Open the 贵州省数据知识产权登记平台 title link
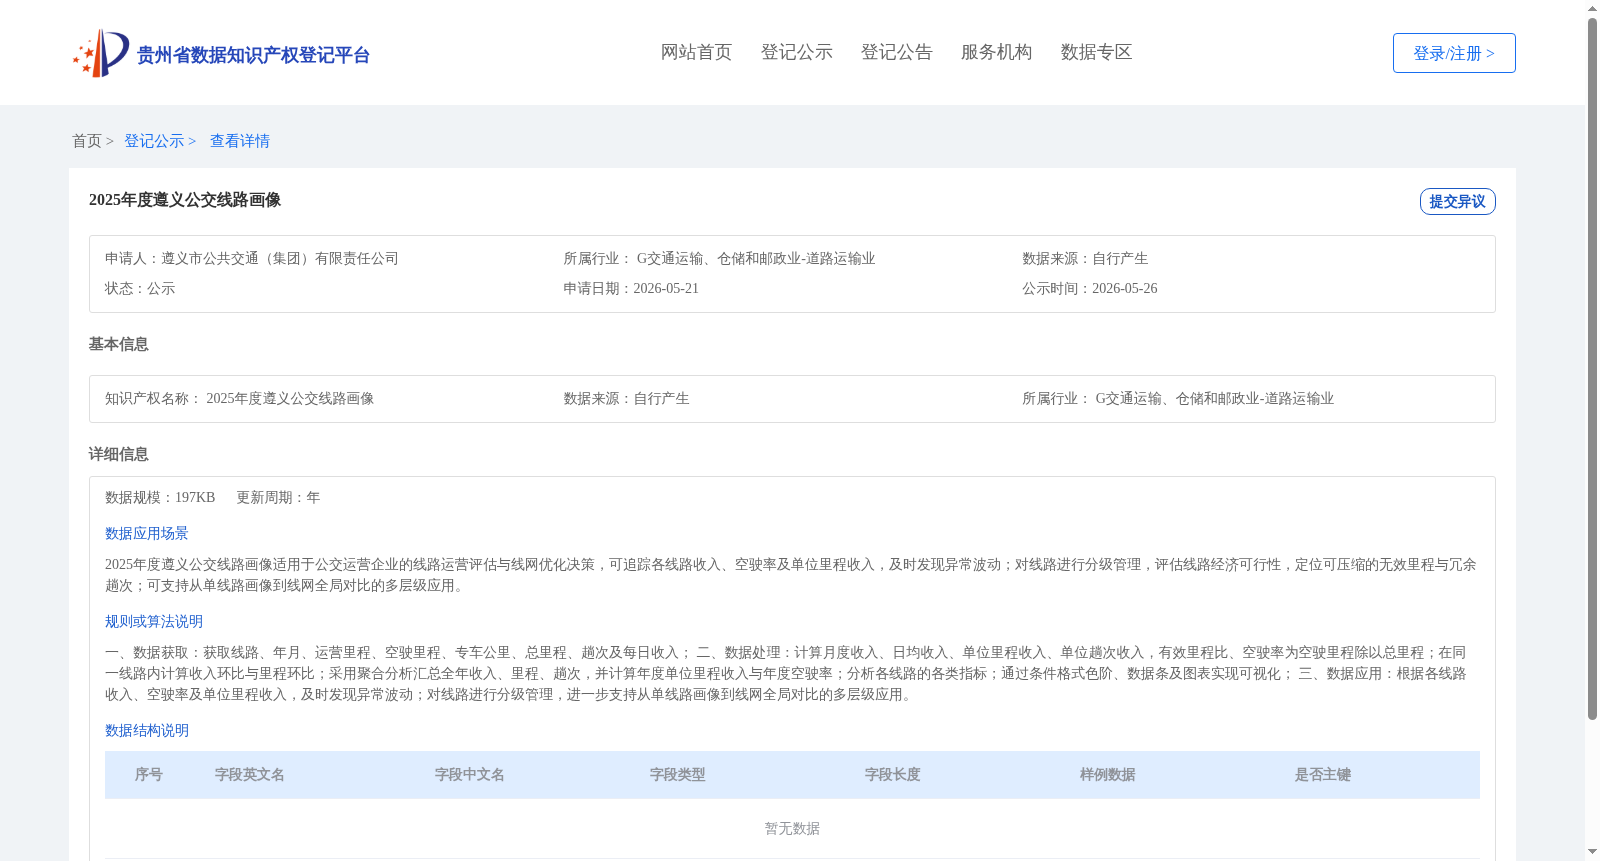Viewport: 1600px width, 861px height. click(253, 55)
